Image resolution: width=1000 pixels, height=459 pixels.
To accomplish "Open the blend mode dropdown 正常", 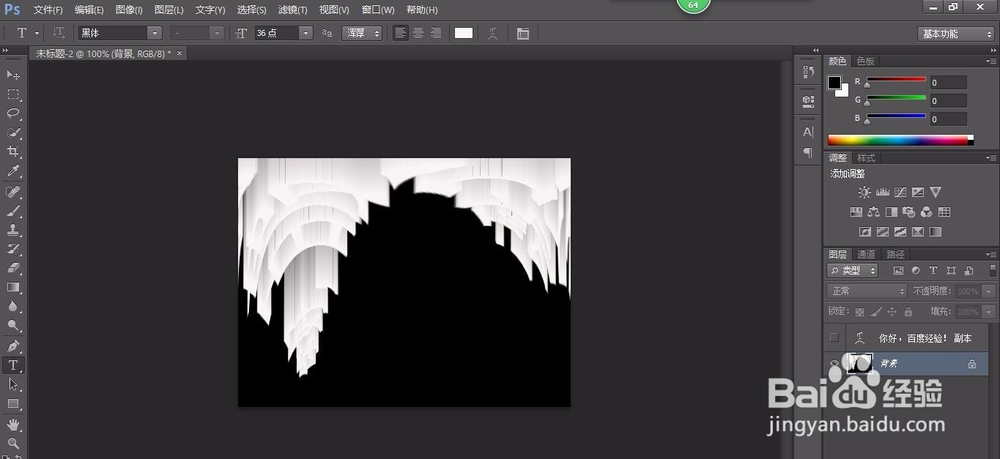I will (x=867, y=291).
